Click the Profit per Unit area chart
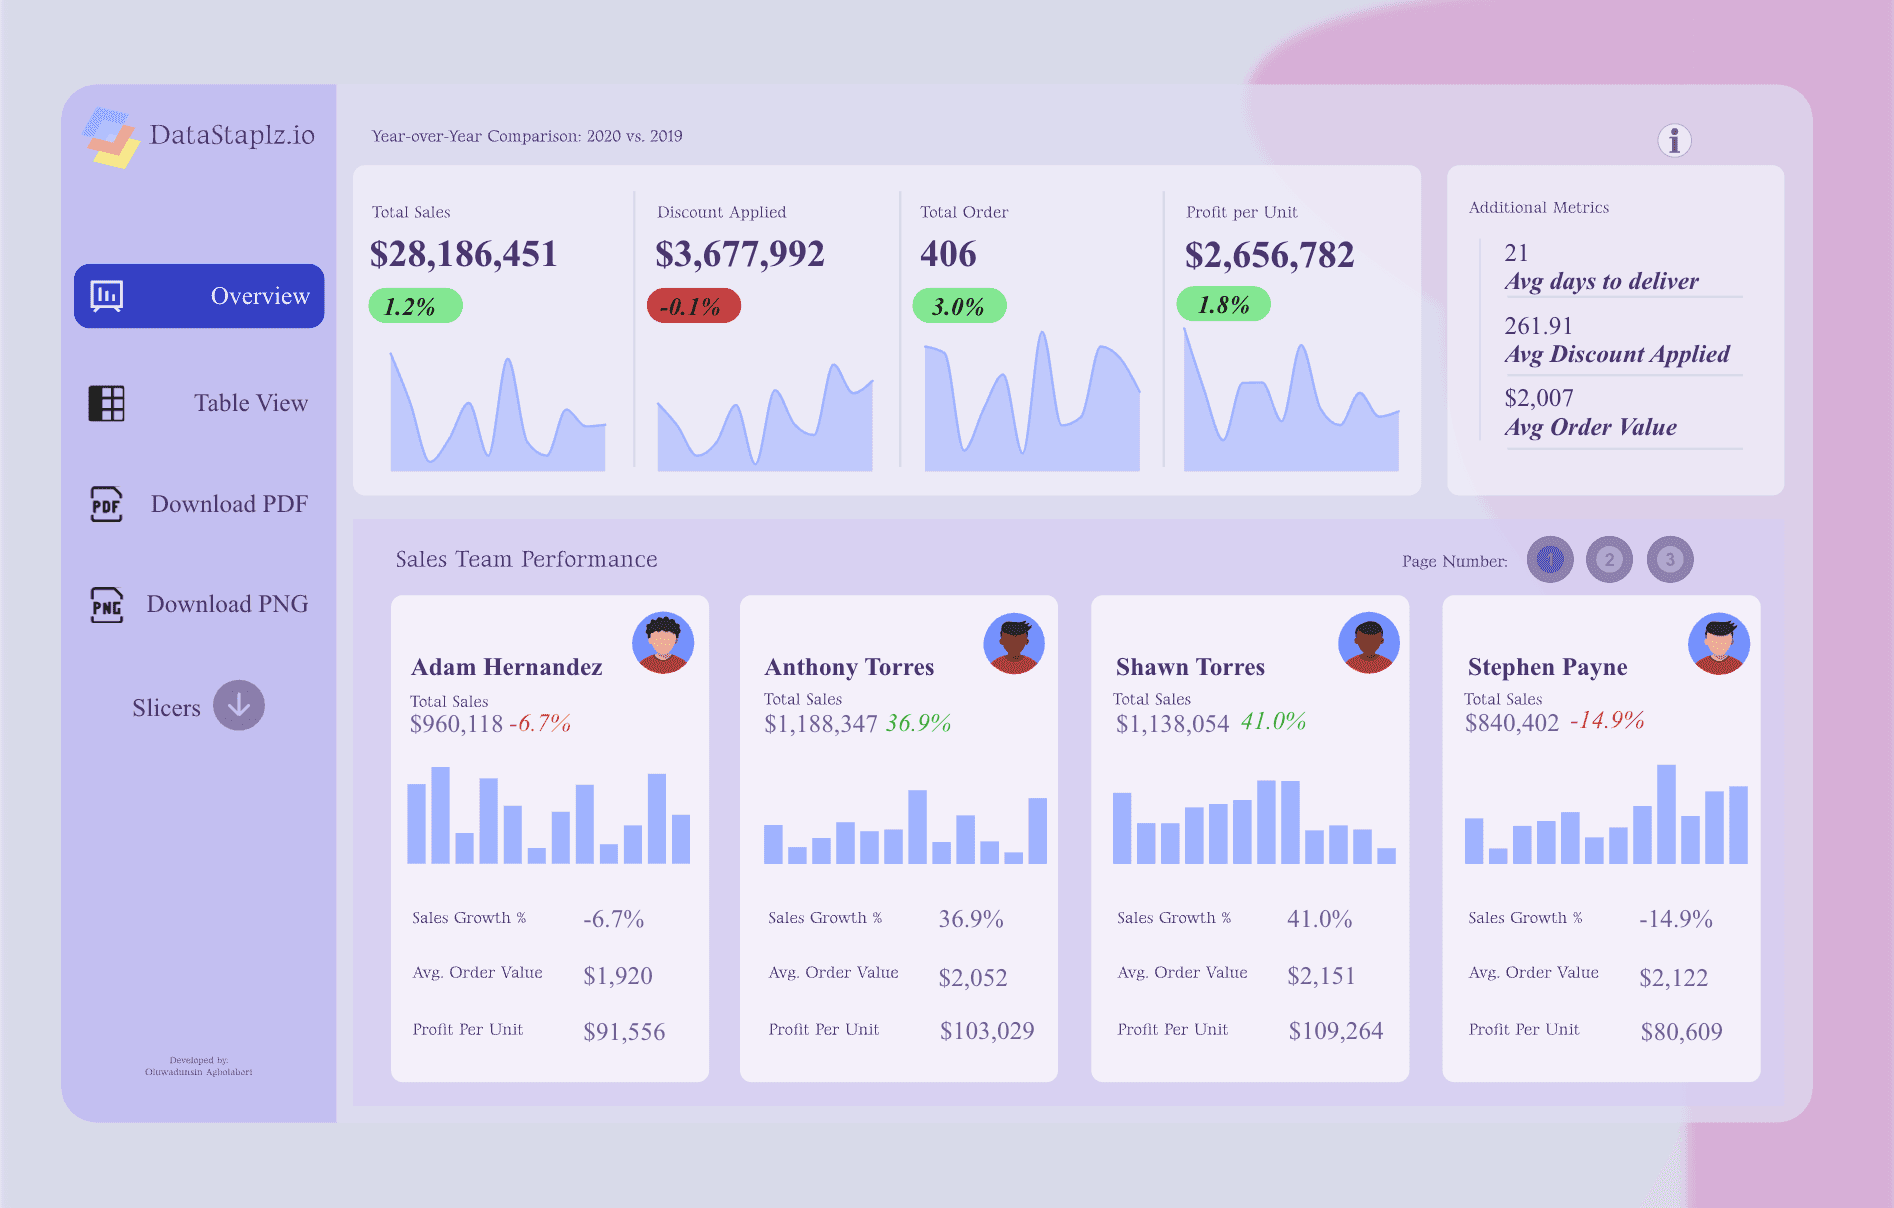This screenshot has width=1894, height=1208. (1291, 400)
